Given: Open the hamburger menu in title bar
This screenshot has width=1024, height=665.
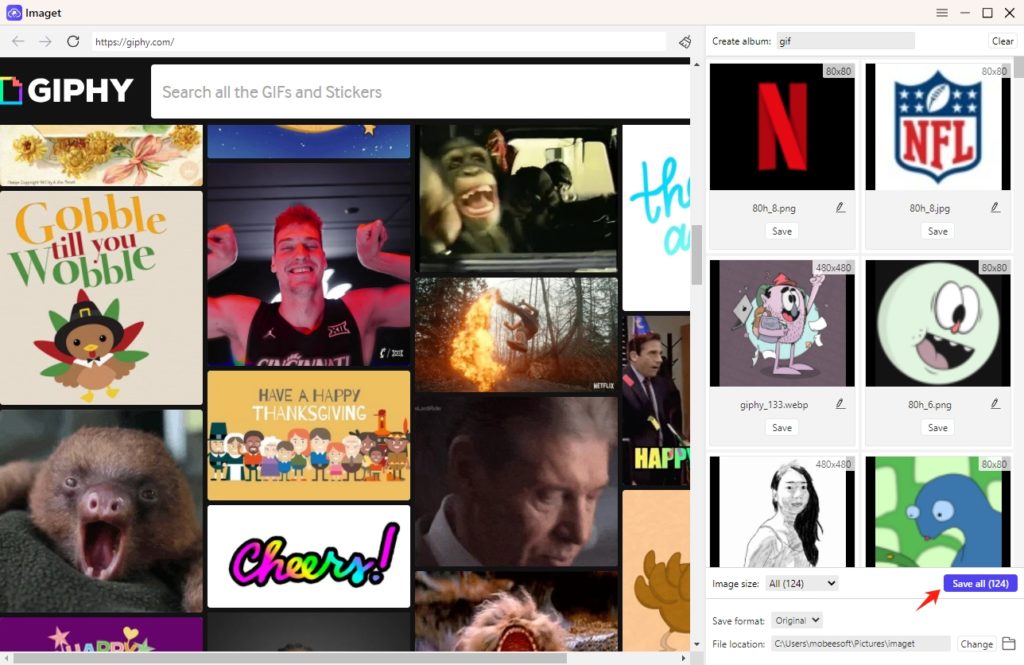Looking at the screenshot, I should coord(941,13).
